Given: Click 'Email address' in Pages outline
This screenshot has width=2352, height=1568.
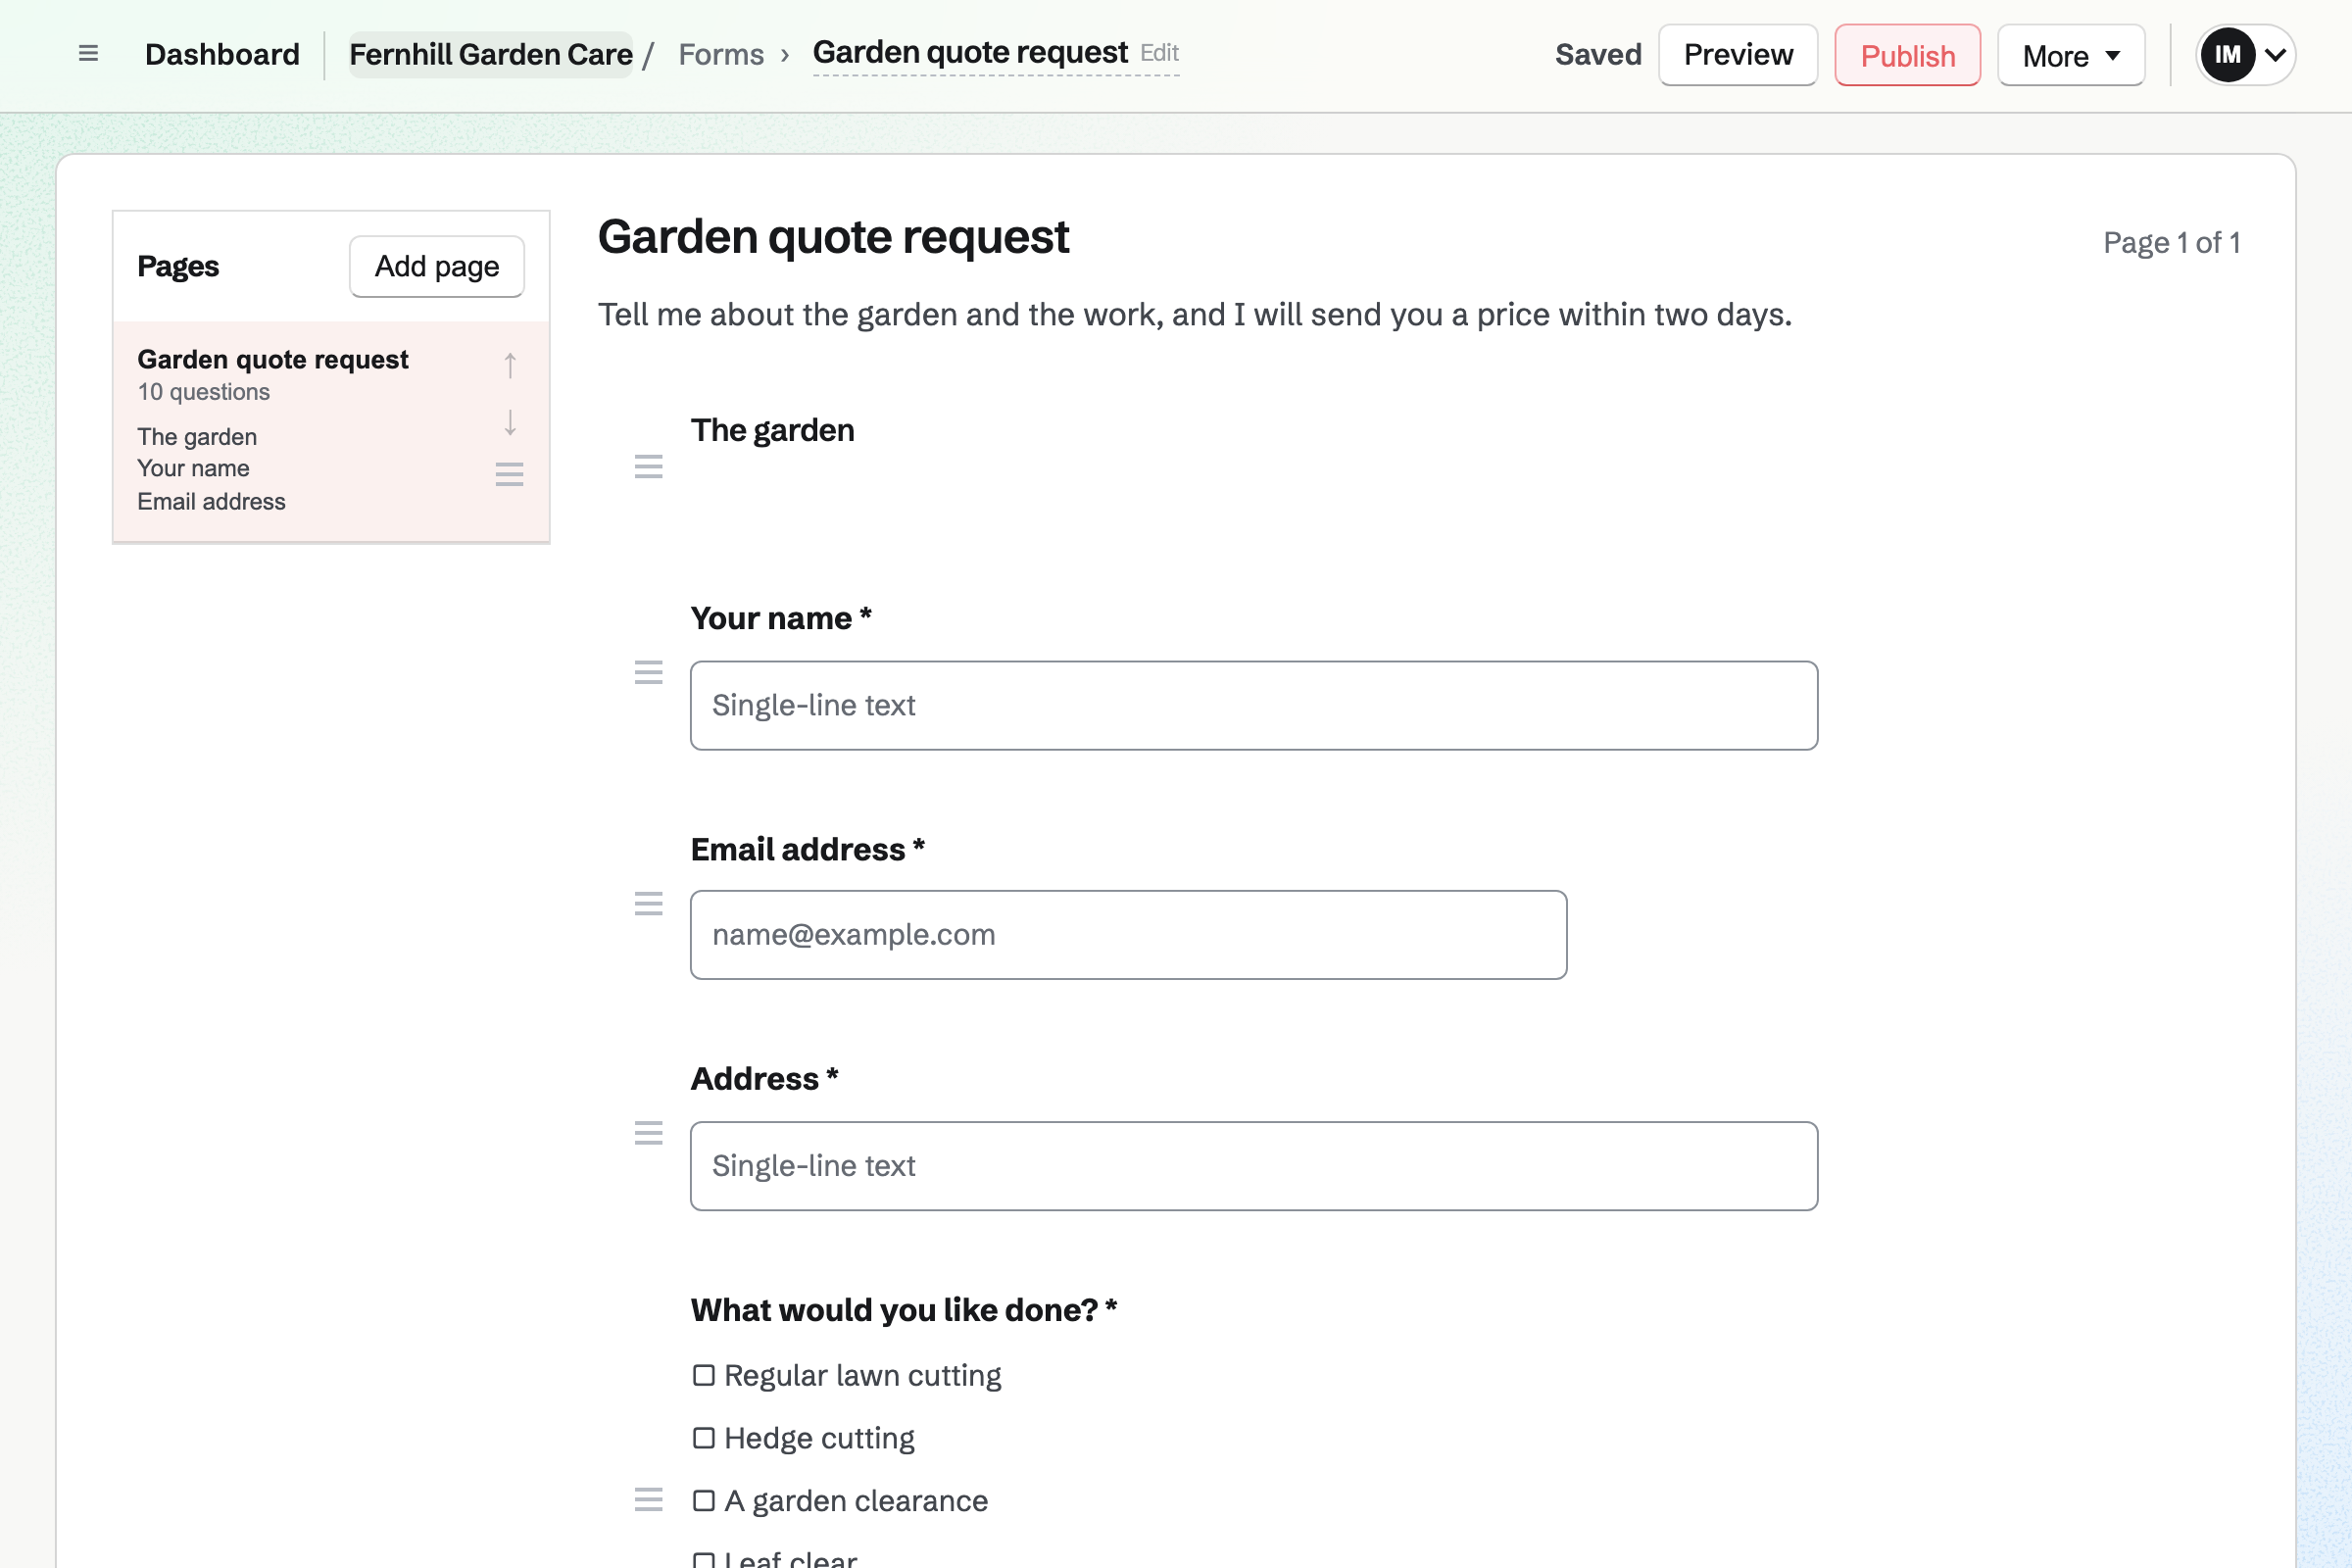Looking at the screenshot, I should tap(211, 501).
